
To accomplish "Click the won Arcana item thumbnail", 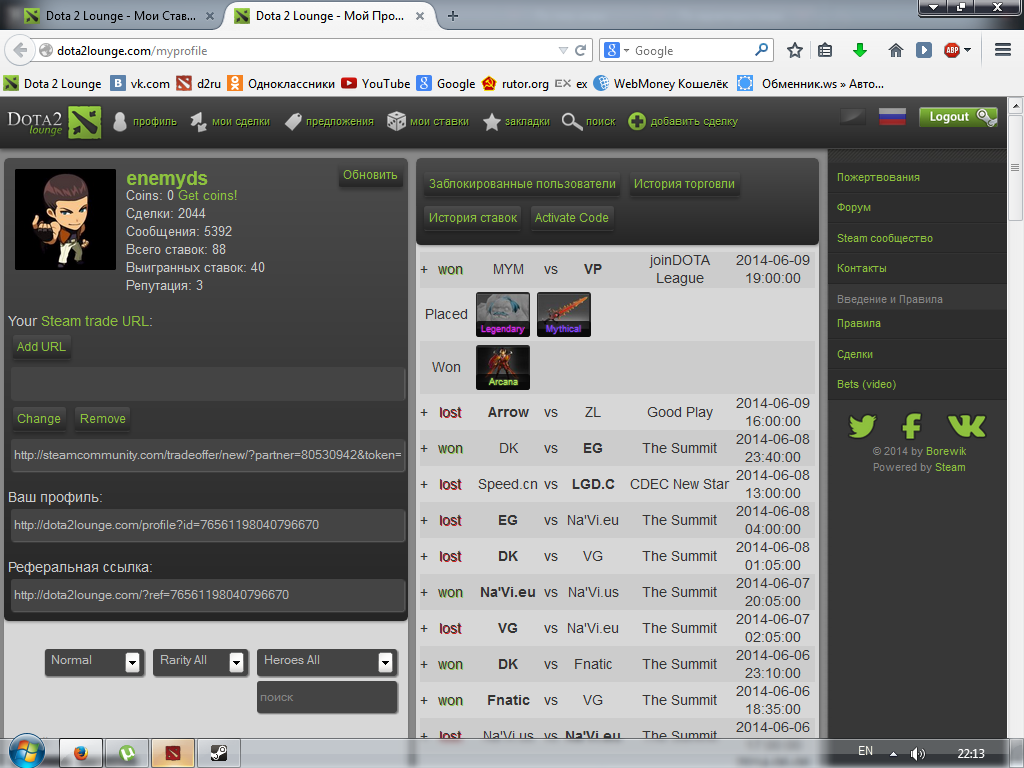I will tap(503, 367).
